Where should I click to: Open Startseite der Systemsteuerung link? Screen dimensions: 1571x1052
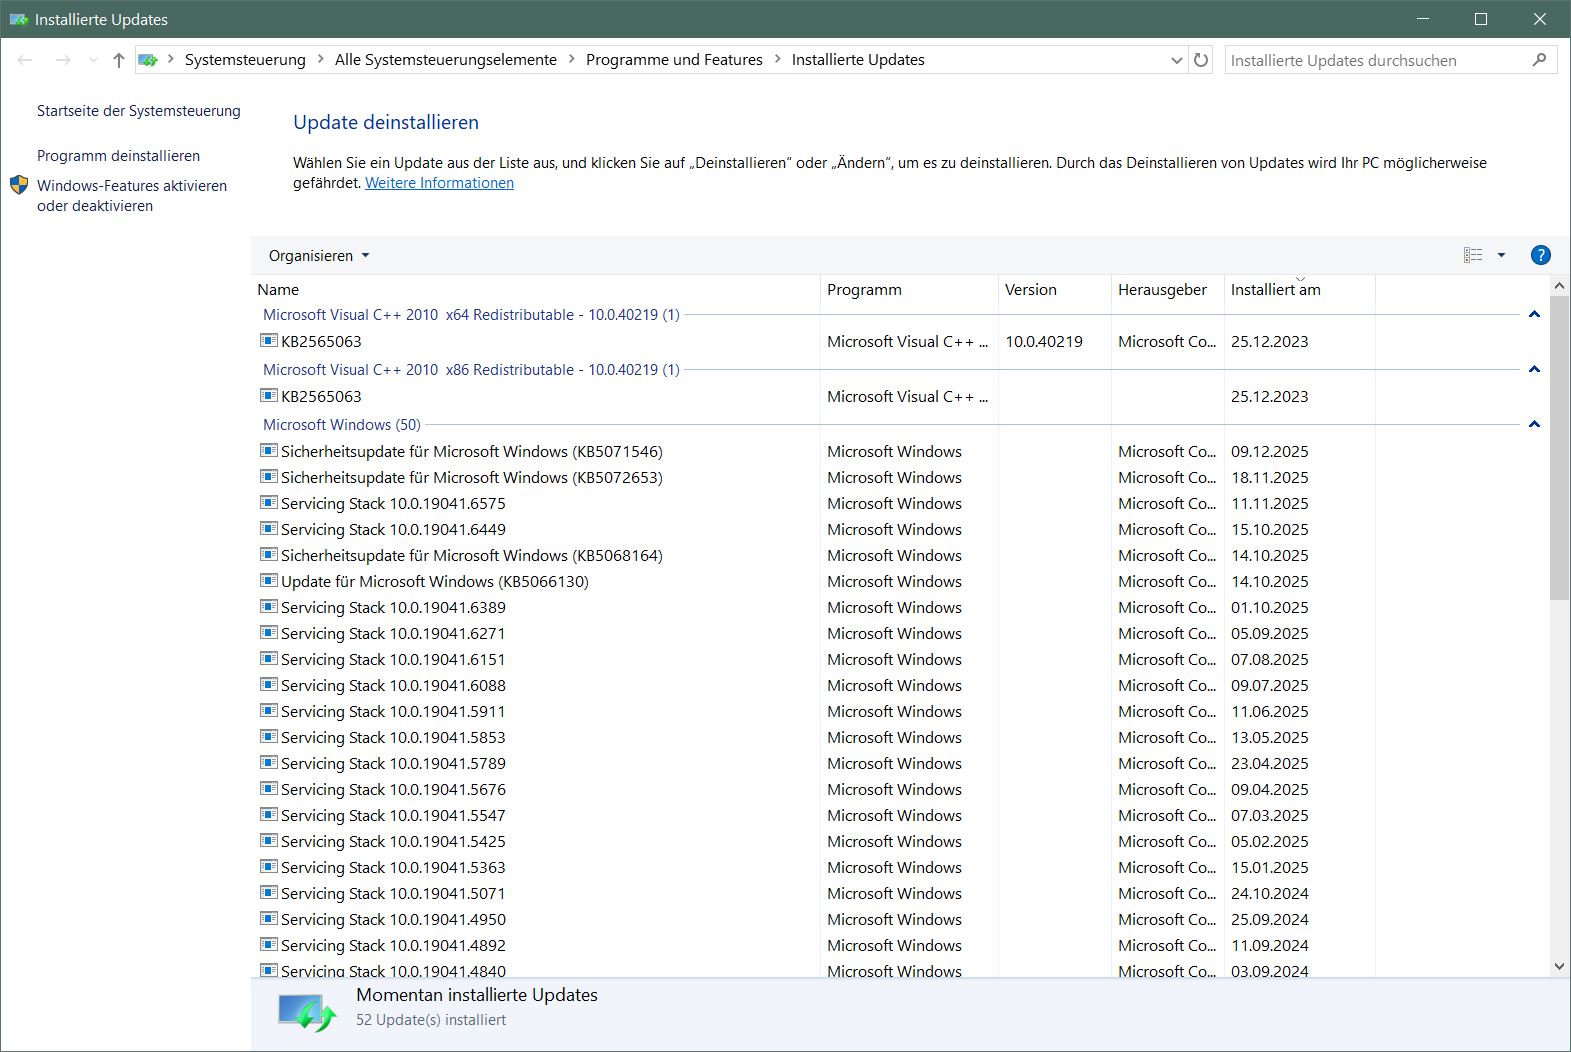tap(139, 111)
